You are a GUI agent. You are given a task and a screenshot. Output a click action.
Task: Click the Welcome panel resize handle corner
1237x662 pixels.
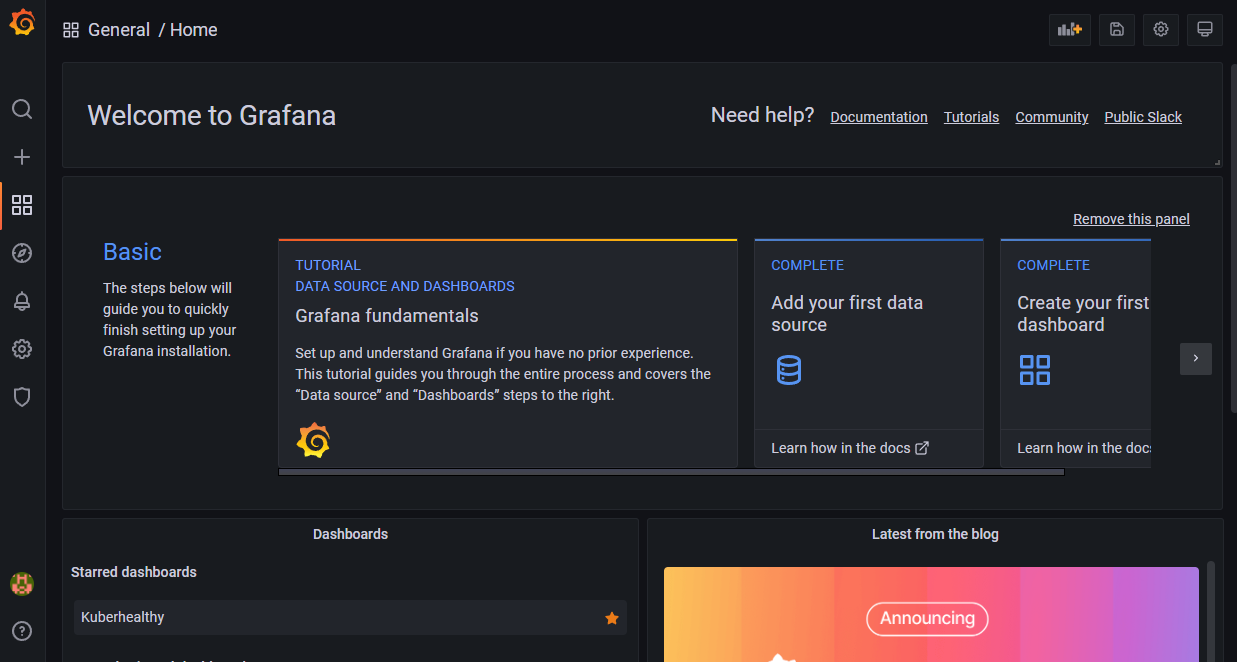pos(1217,162)
